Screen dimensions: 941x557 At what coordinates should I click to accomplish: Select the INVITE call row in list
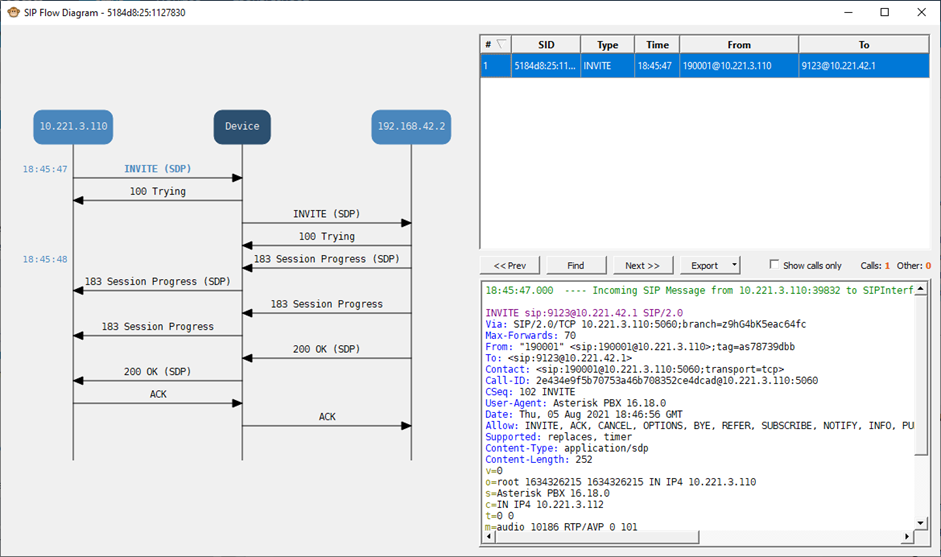click(x=704, y=66)
